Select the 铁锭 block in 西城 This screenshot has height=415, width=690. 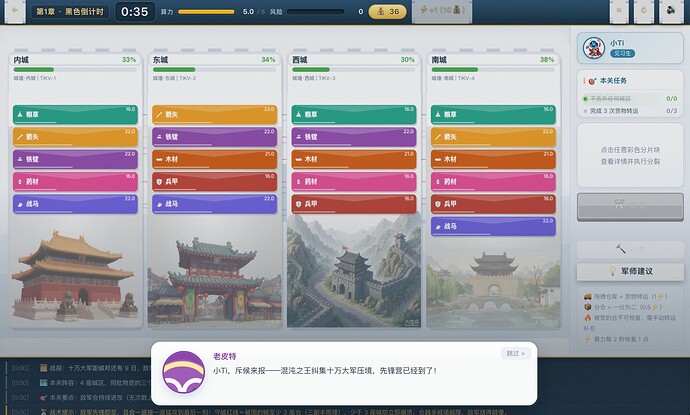coord(354,137)
